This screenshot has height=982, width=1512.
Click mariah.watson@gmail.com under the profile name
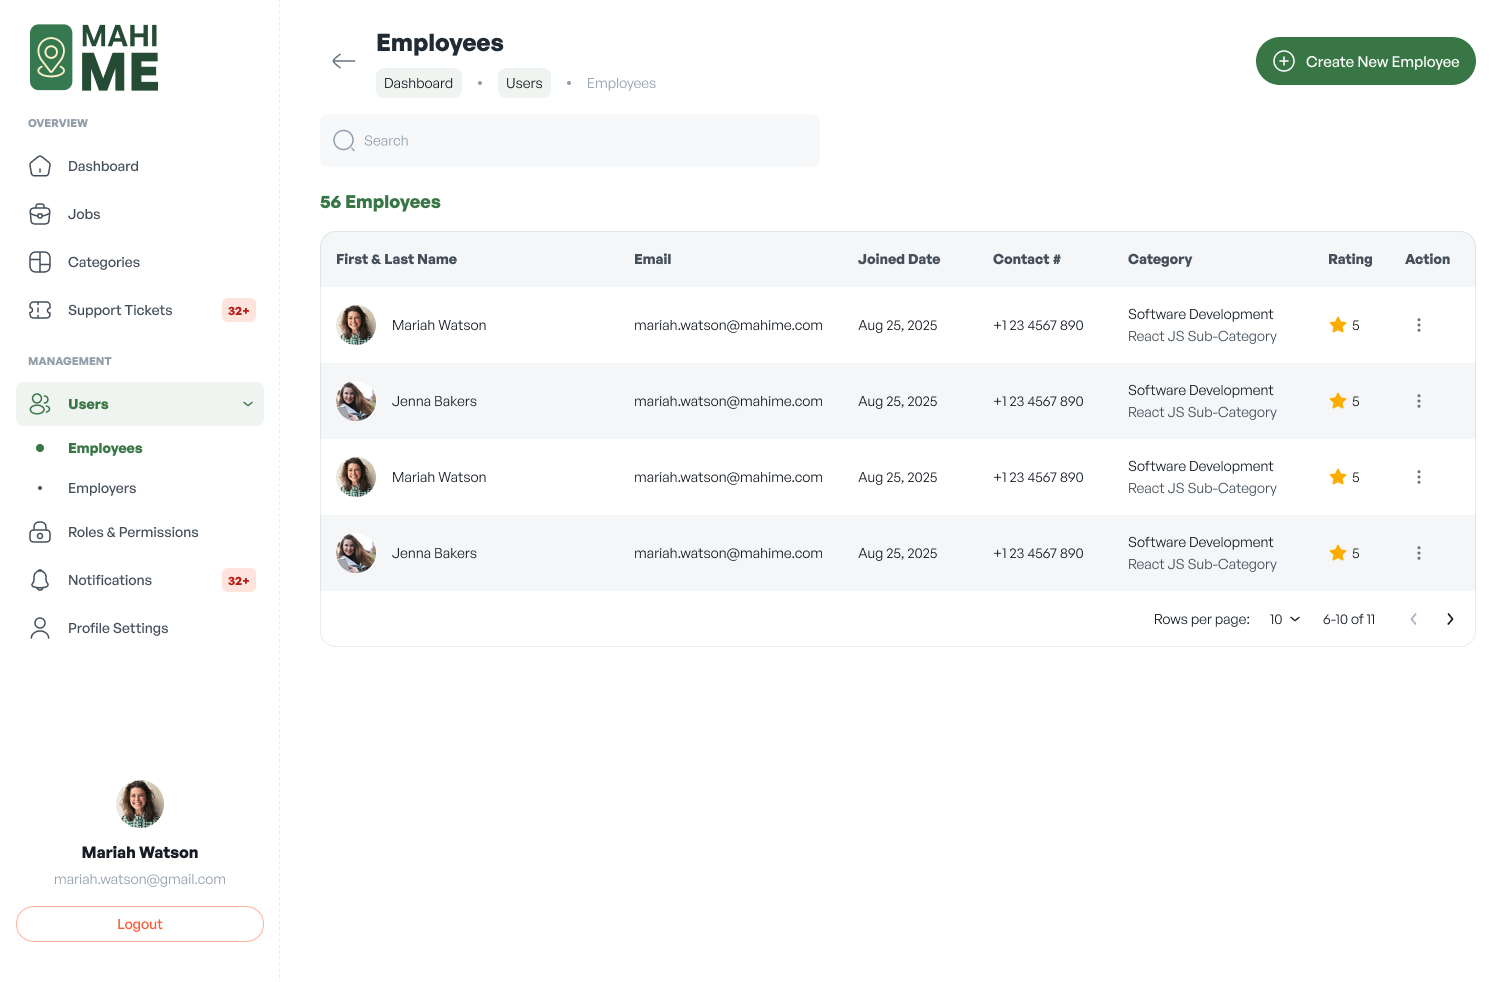click(x=140, y=879)
